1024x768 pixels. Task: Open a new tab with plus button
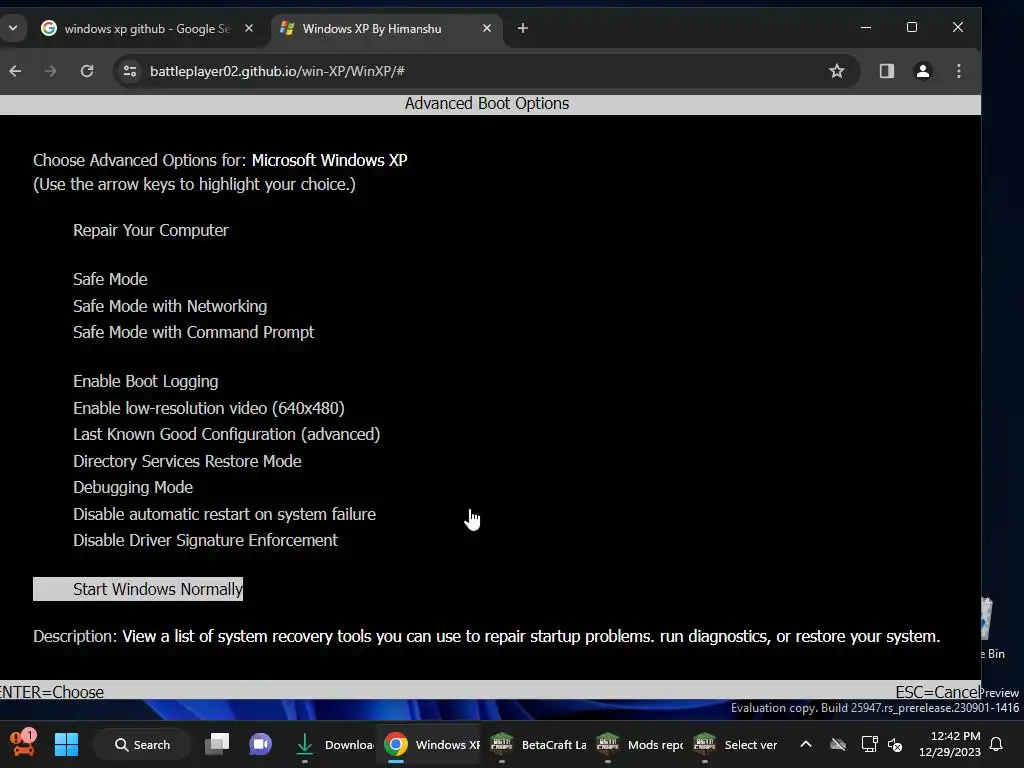click(x=522, y=28)
